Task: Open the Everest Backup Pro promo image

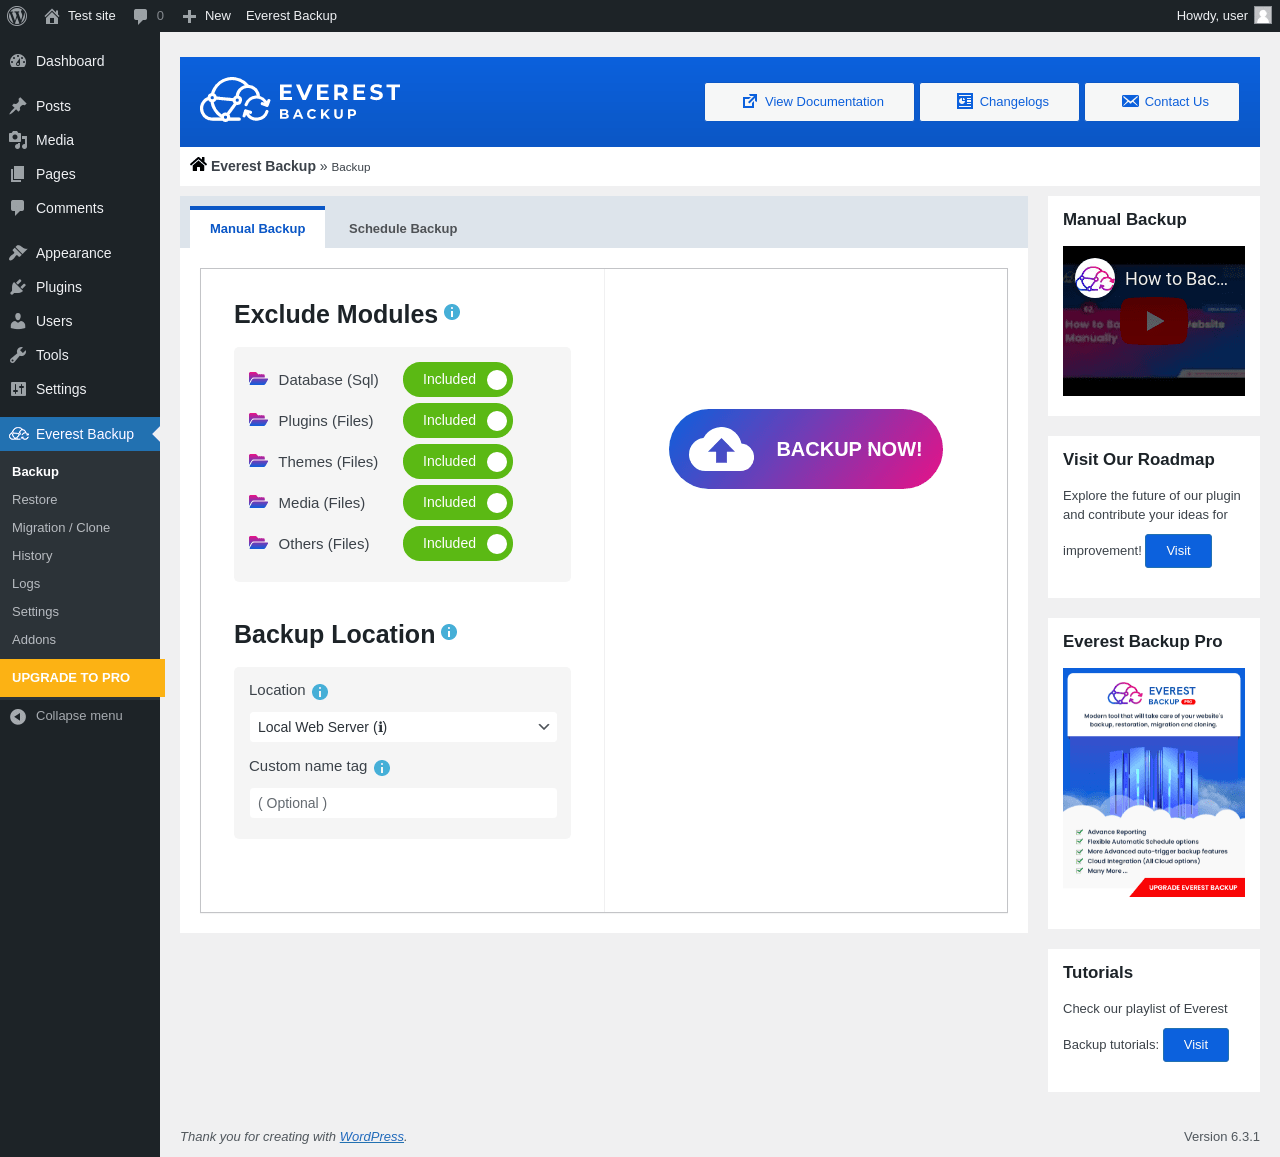Action: click(1154, 782)
